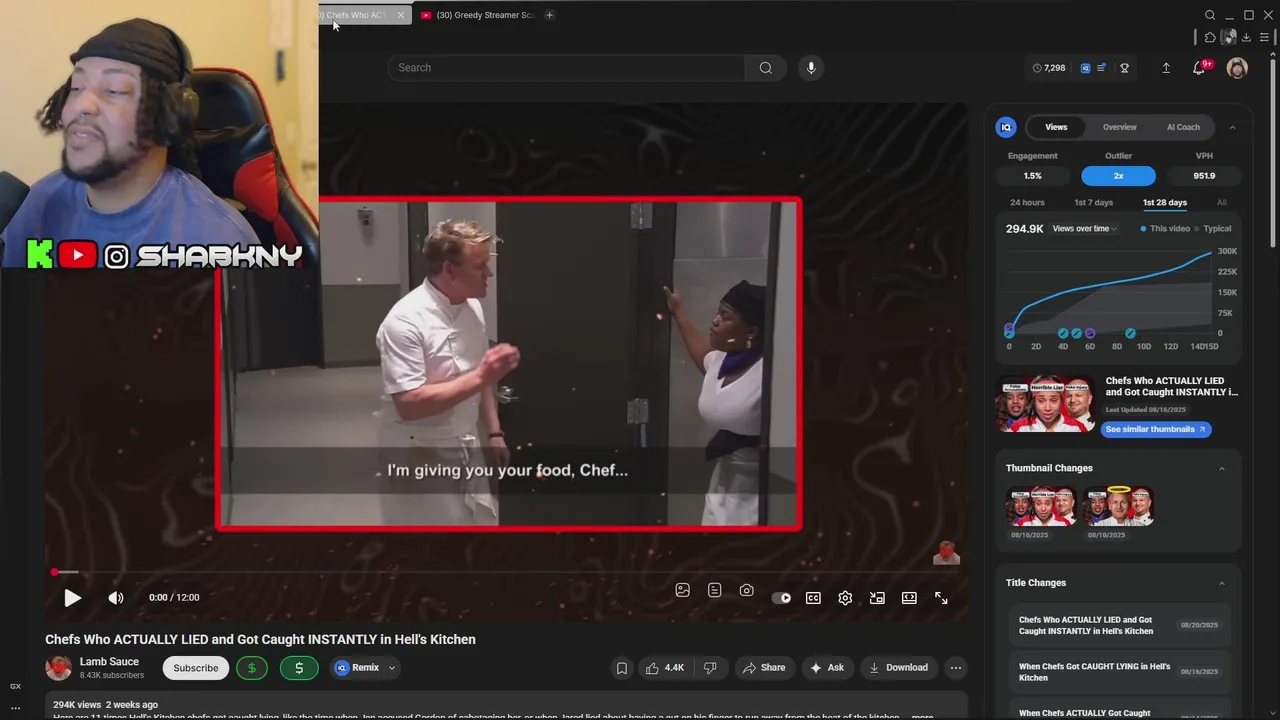1280x720 pixels.
Task: Focus the YouTube search field
Action: coord(566,68)
